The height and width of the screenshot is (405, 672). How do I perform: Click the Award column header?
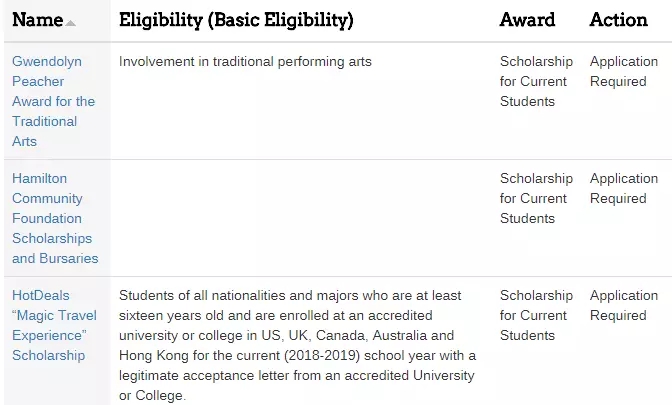pyautogui.click(x=525, y=20)
